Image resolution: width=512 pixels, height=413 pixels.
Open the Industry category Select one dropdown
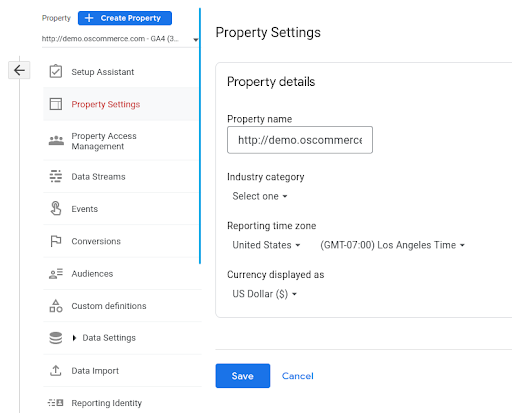(260, 196)
